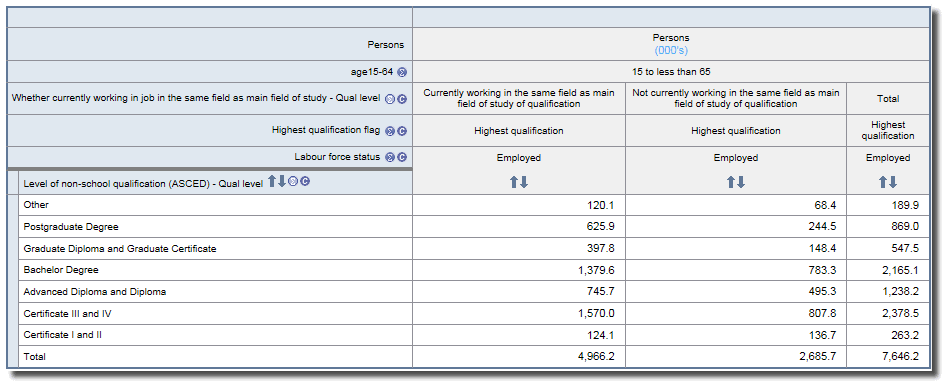Click the '15 to less than 65' header
Screen dimensions: 944x383
[x=671, y=72]
